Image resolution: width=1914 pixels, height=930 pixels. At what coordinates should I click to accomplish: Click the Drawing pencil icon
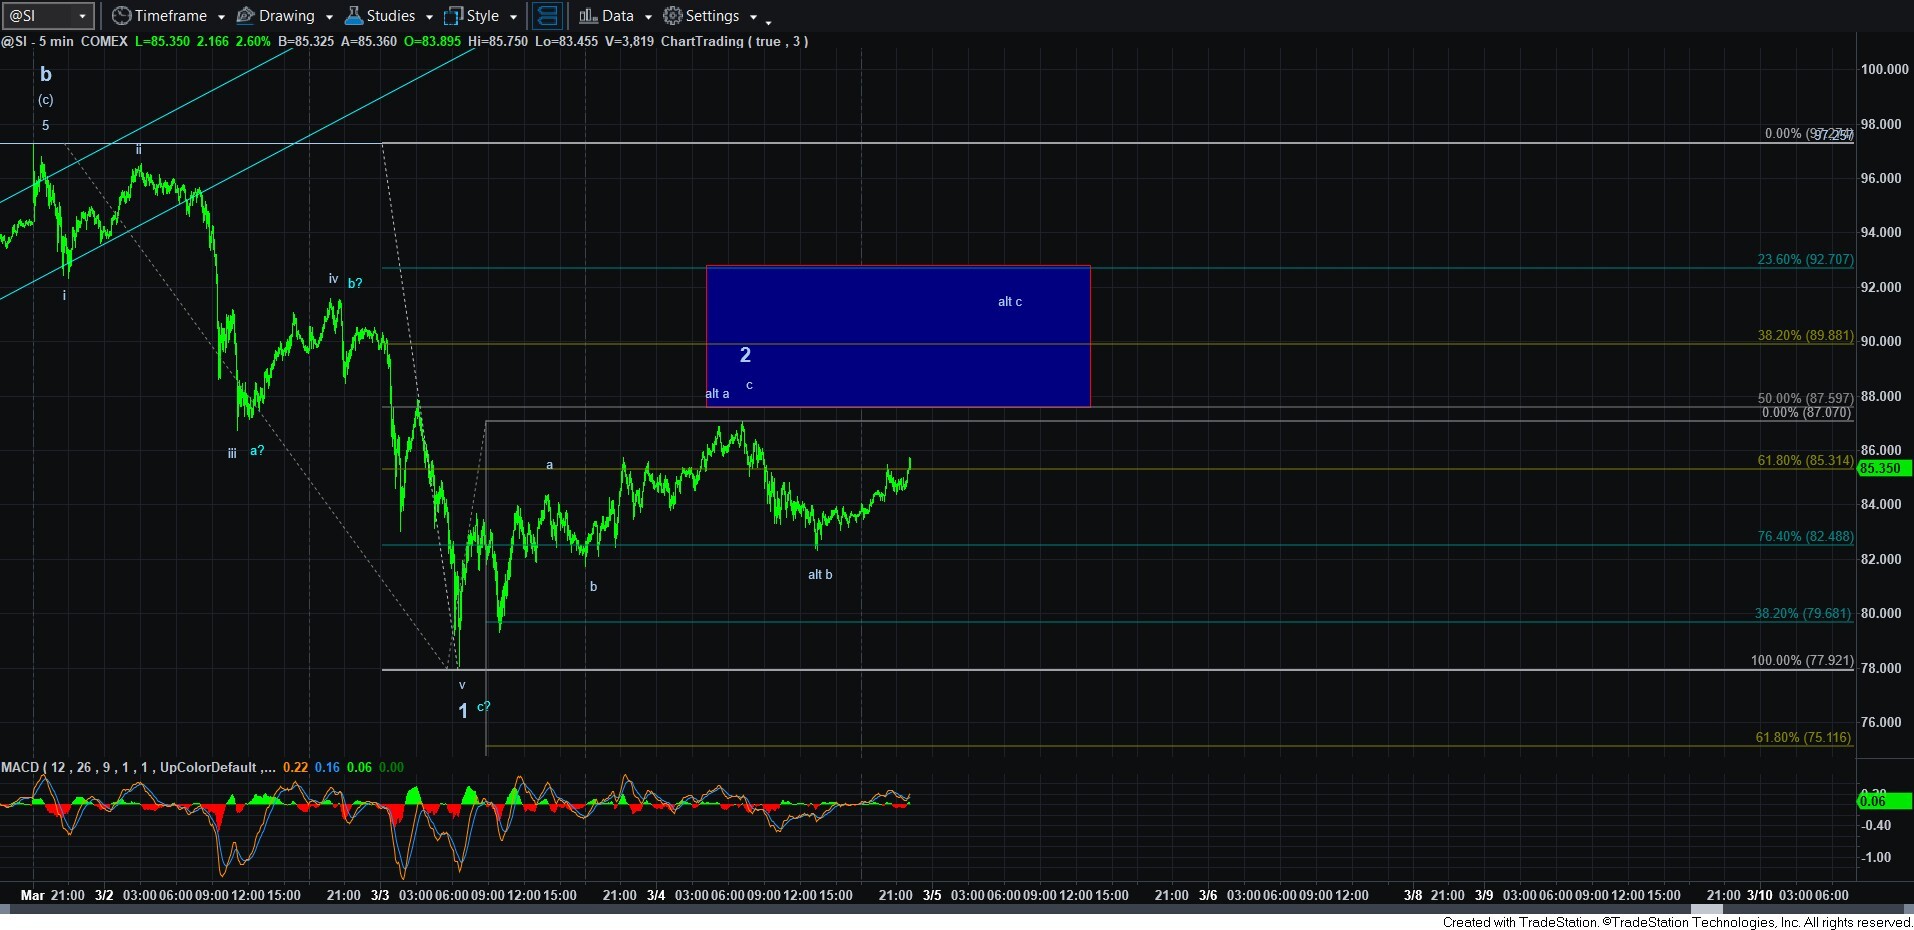(x=246, y=16)
